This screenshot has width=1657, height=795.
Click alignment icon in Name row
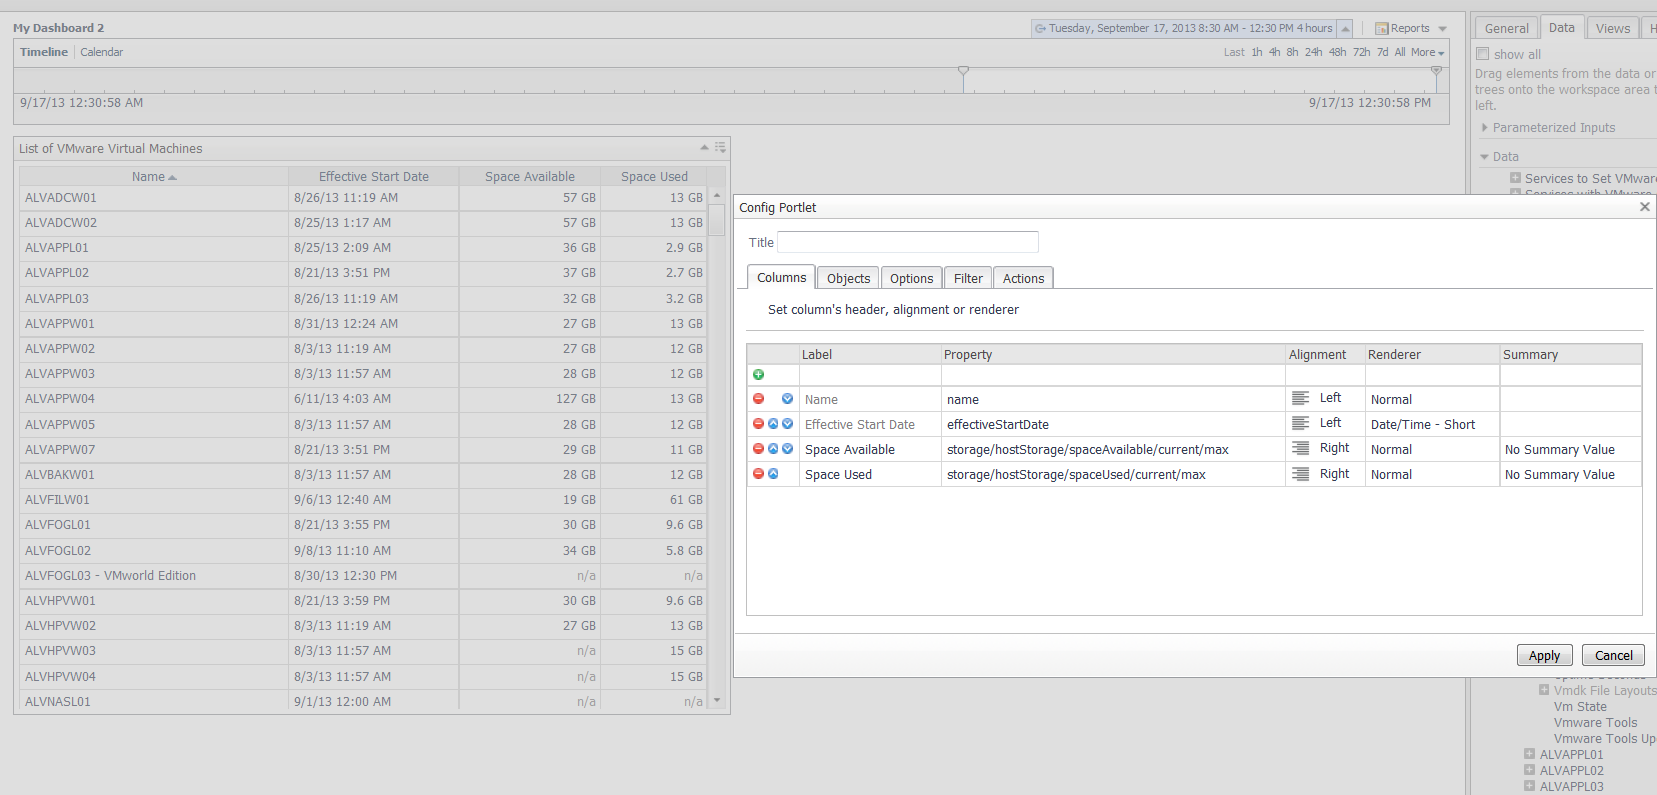tap(1300, 398)
